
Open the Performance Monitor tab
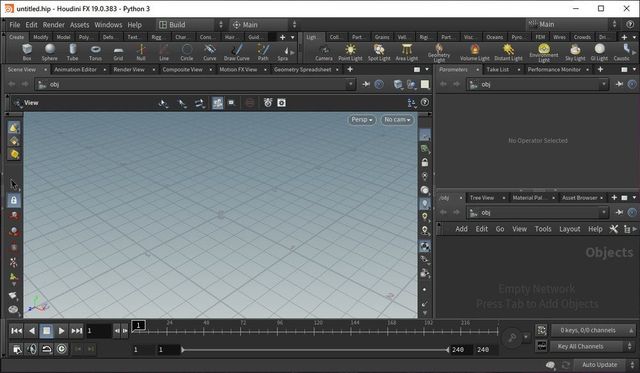554,69
